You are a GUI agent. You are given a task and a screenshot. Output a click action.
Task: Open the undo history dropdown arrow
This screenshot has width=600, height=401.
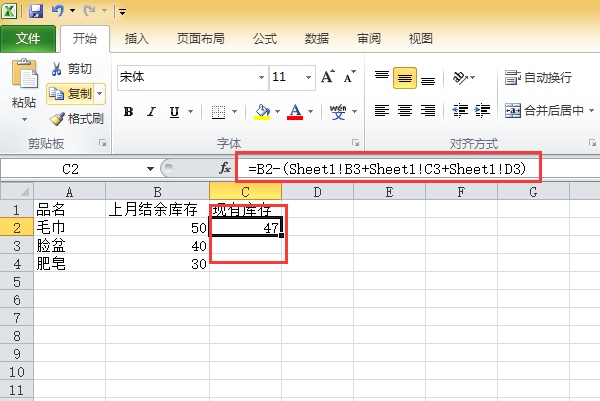(72, 11)
